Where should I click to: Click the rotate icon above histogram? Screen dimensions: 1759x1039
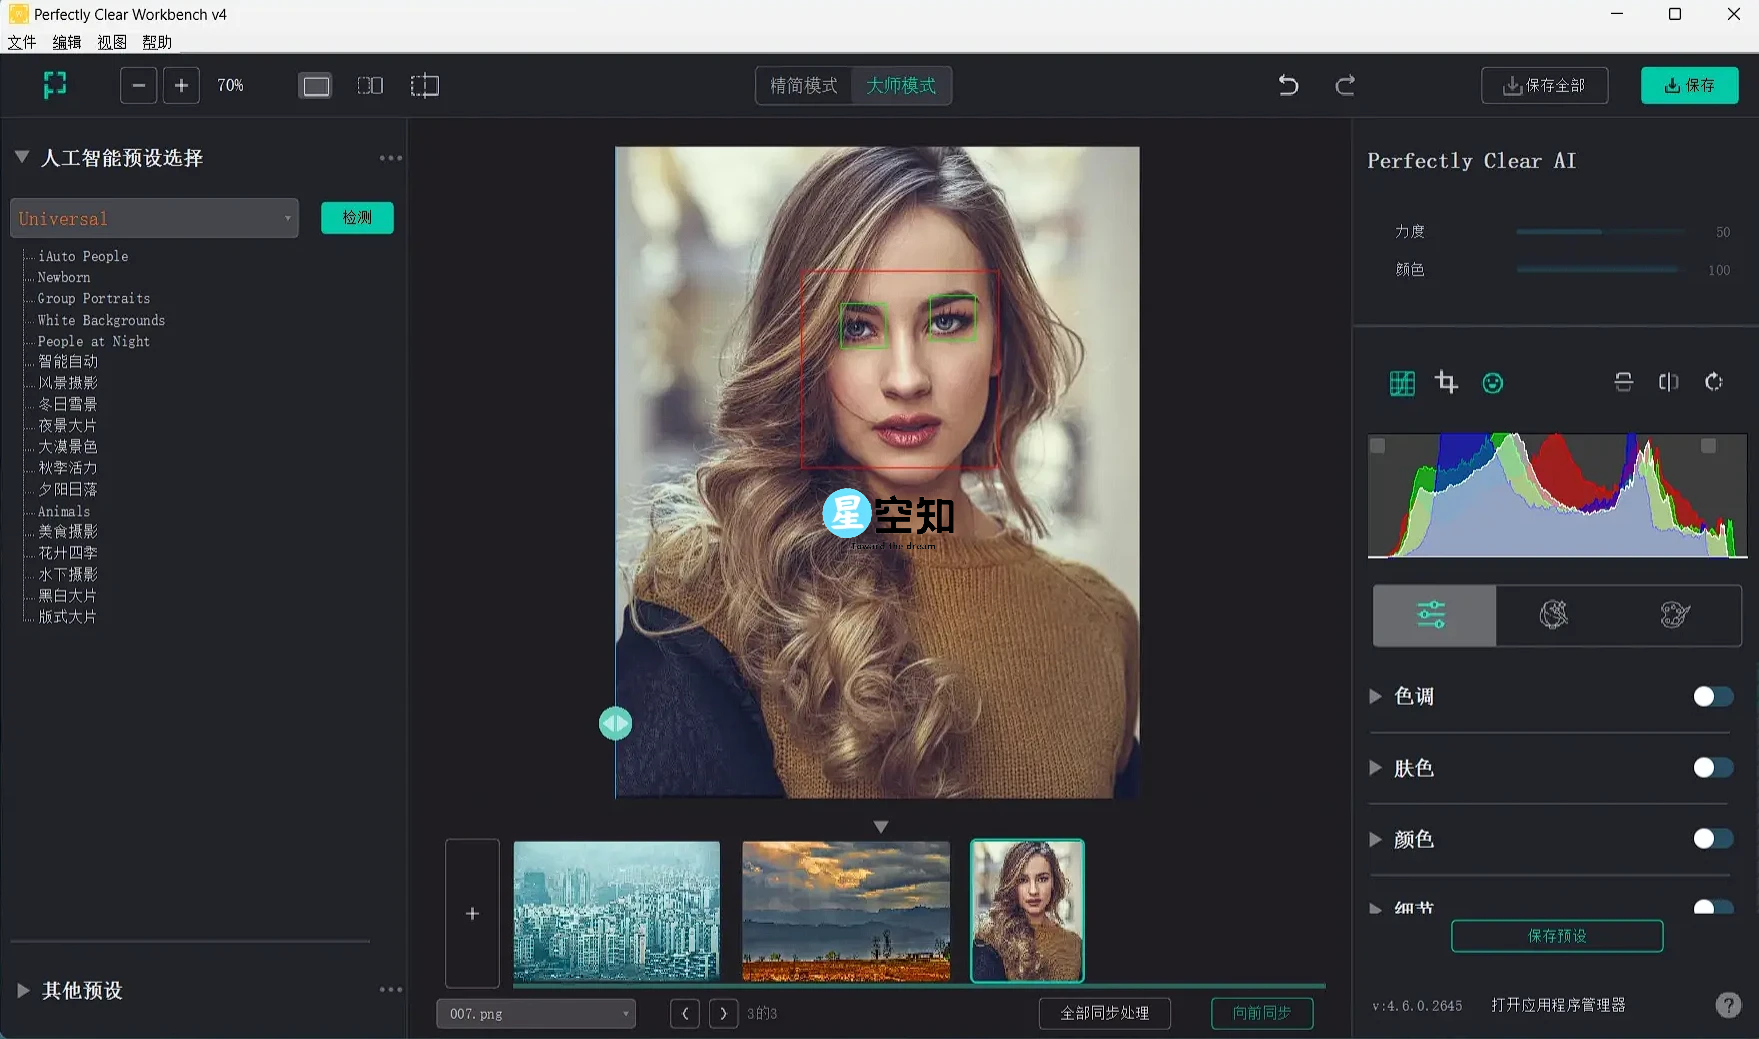(x=1713, y=382)
